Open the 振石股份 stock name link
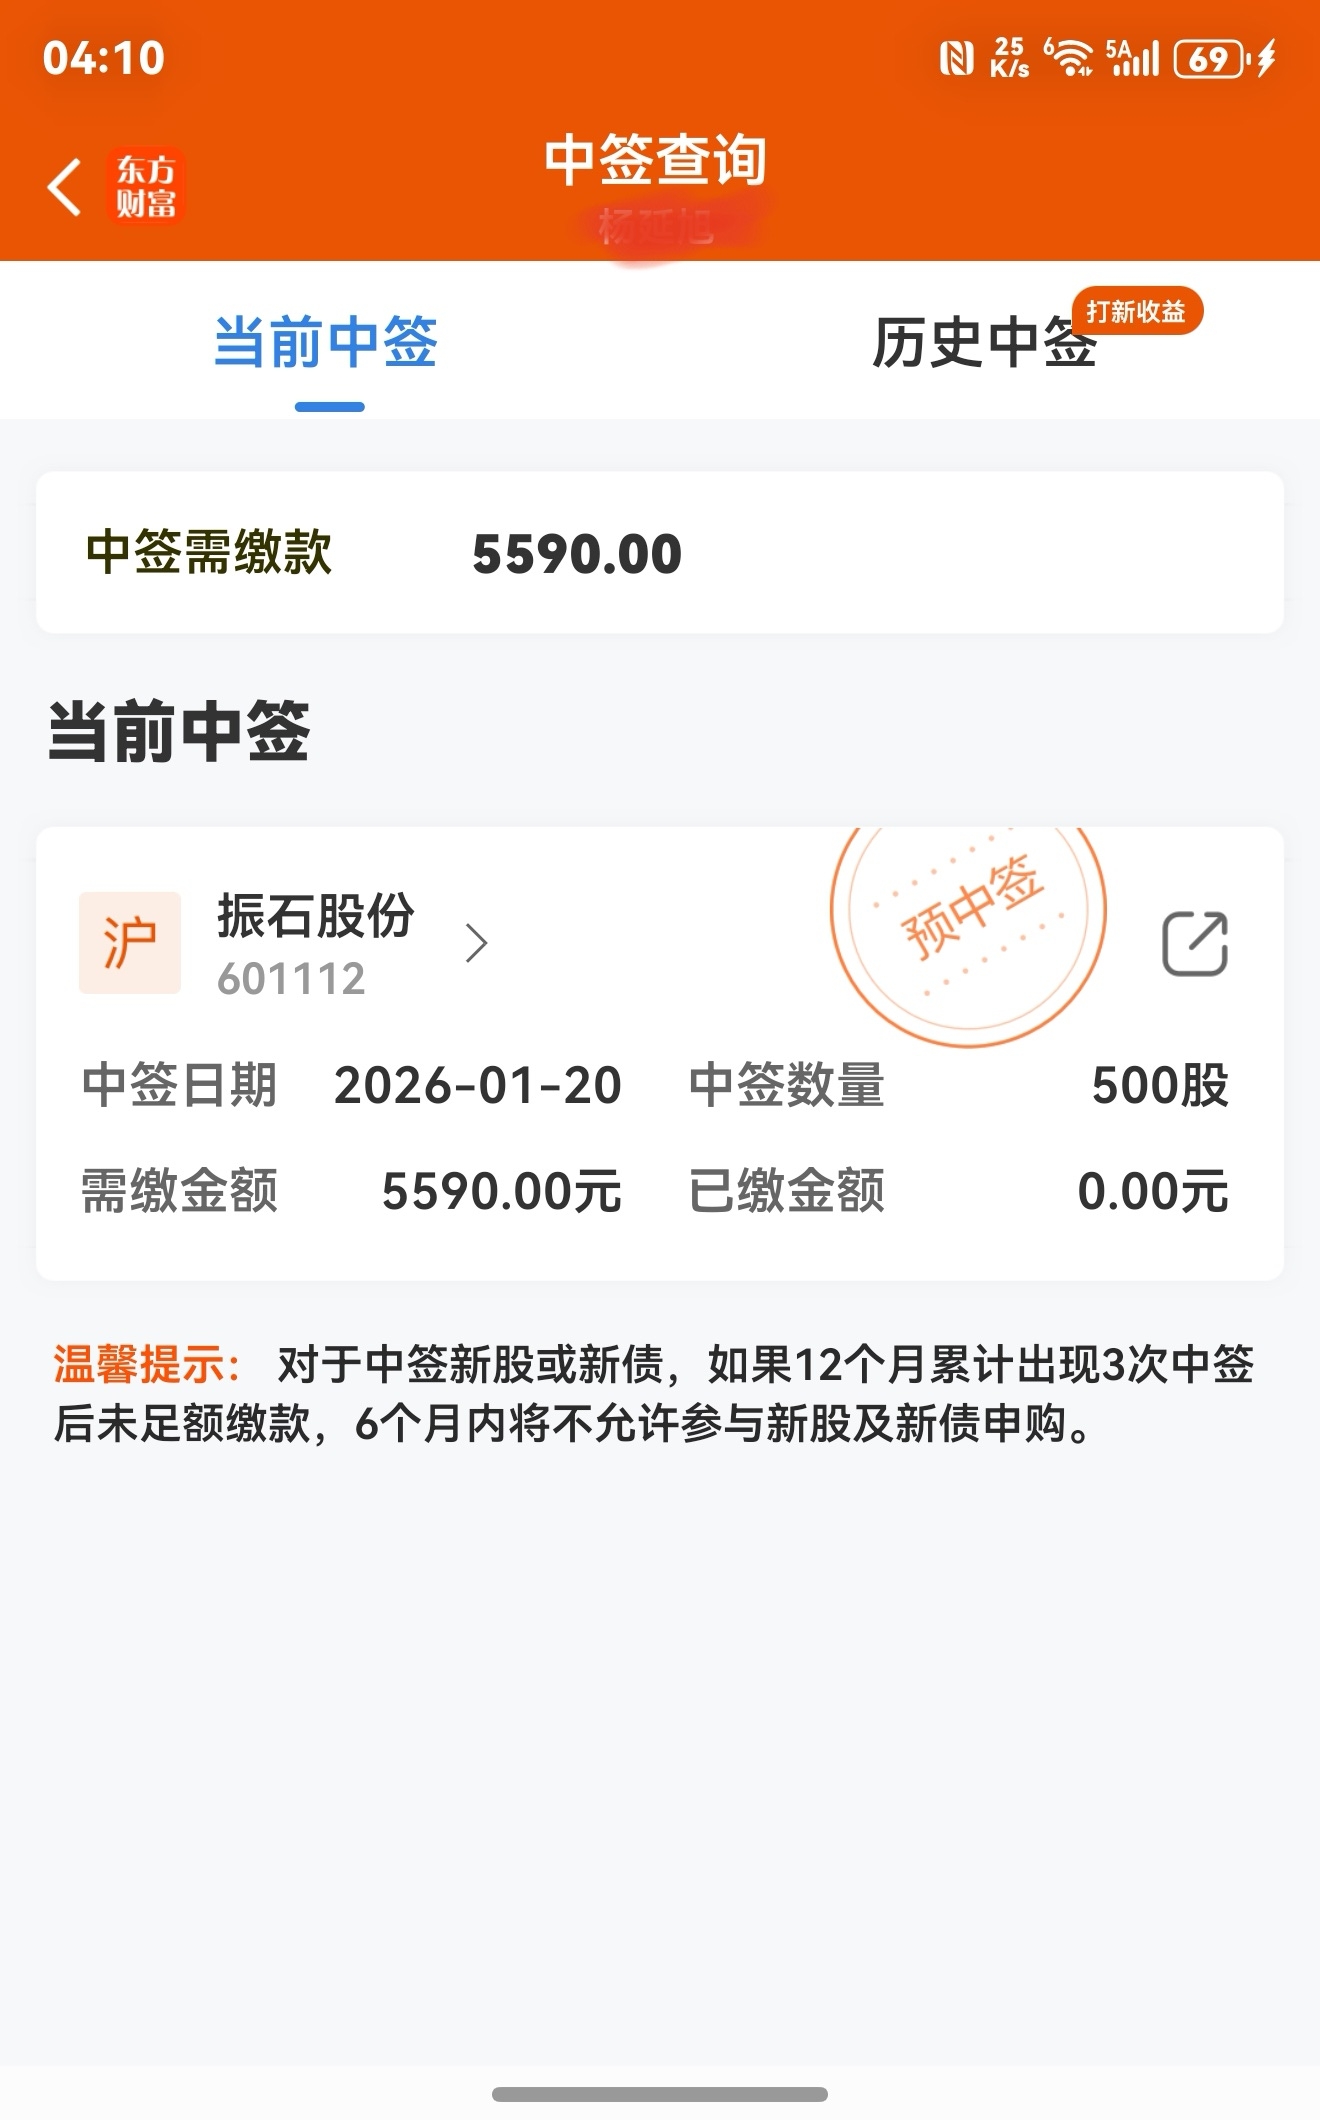 coord(316,915)
